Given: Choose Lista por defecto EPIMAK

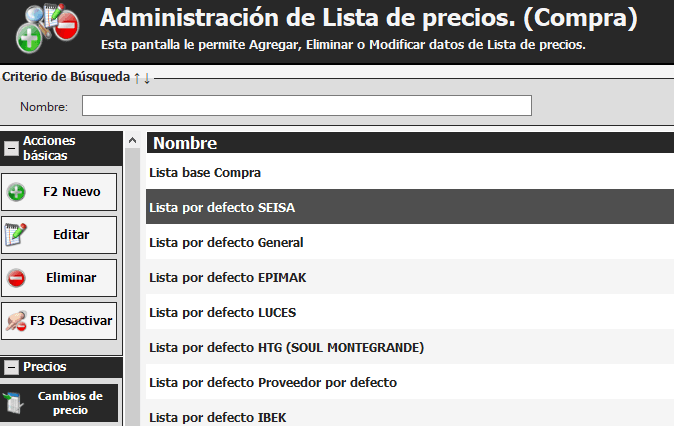Looking at the screenshot, I should (x=227, y=277).
